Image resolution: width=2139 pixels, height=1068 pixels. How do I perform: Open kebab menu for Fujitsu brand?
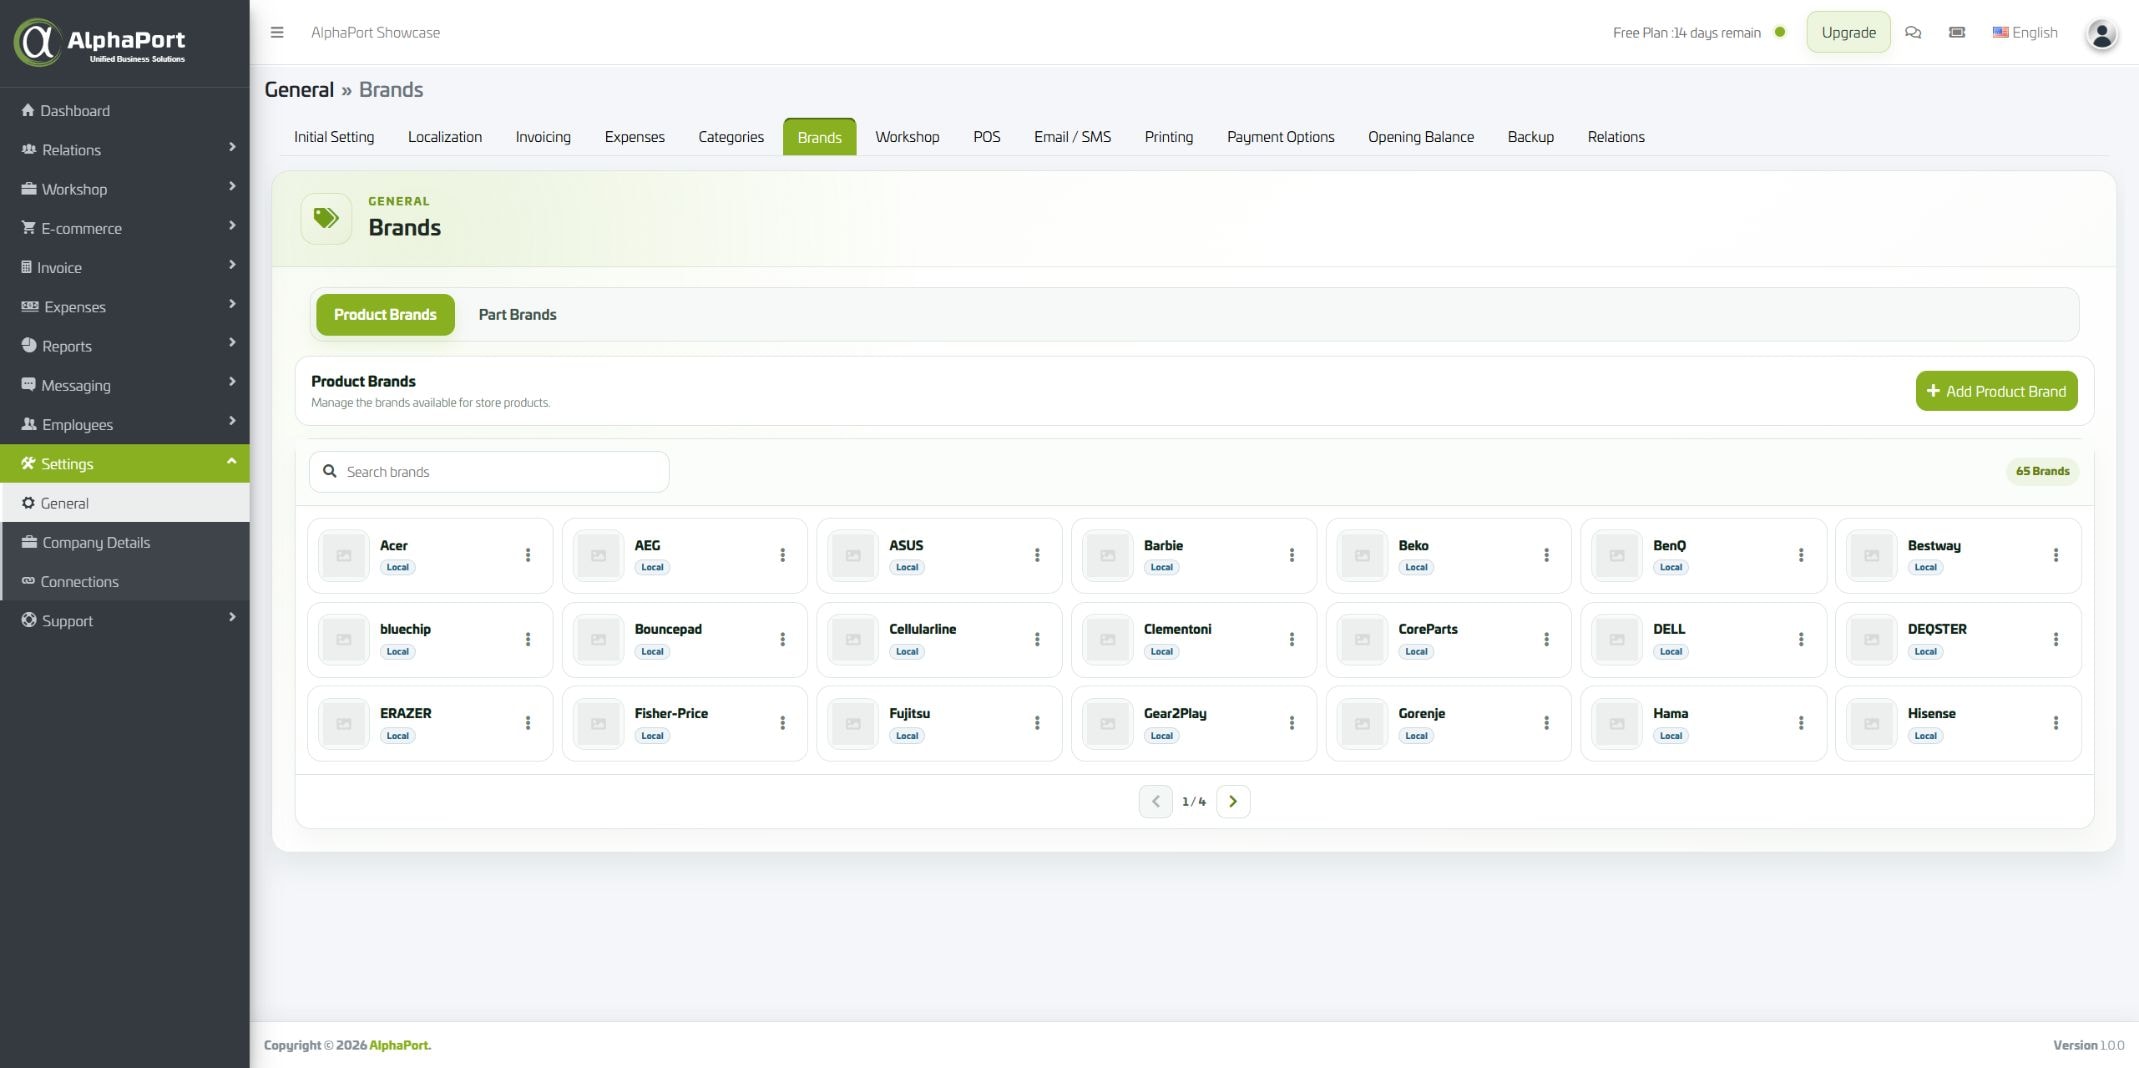click(x=1037, y=723)
